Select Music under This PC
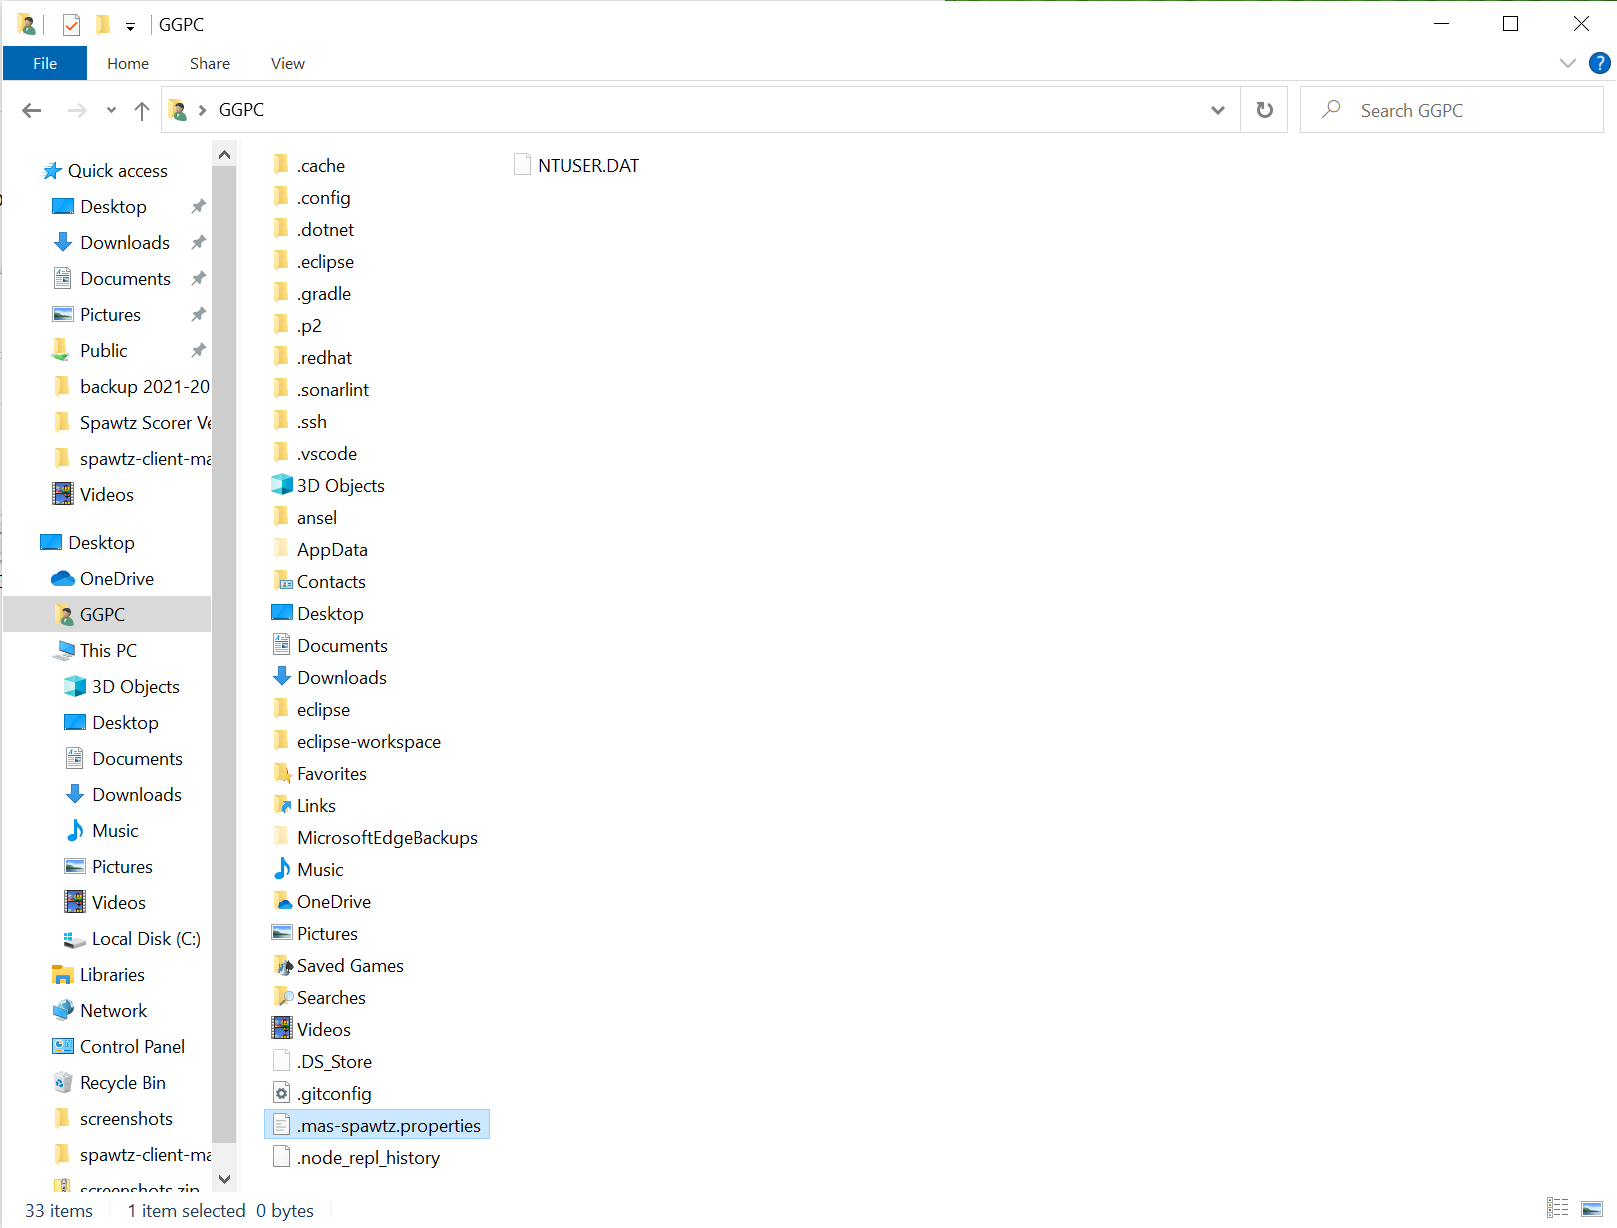The width and height of the screenshot is (1617, 1228). [115, 831]
